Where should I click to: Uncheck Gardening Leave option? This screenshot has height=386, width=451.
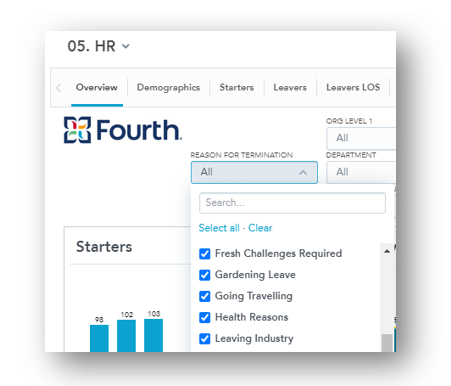205,275
